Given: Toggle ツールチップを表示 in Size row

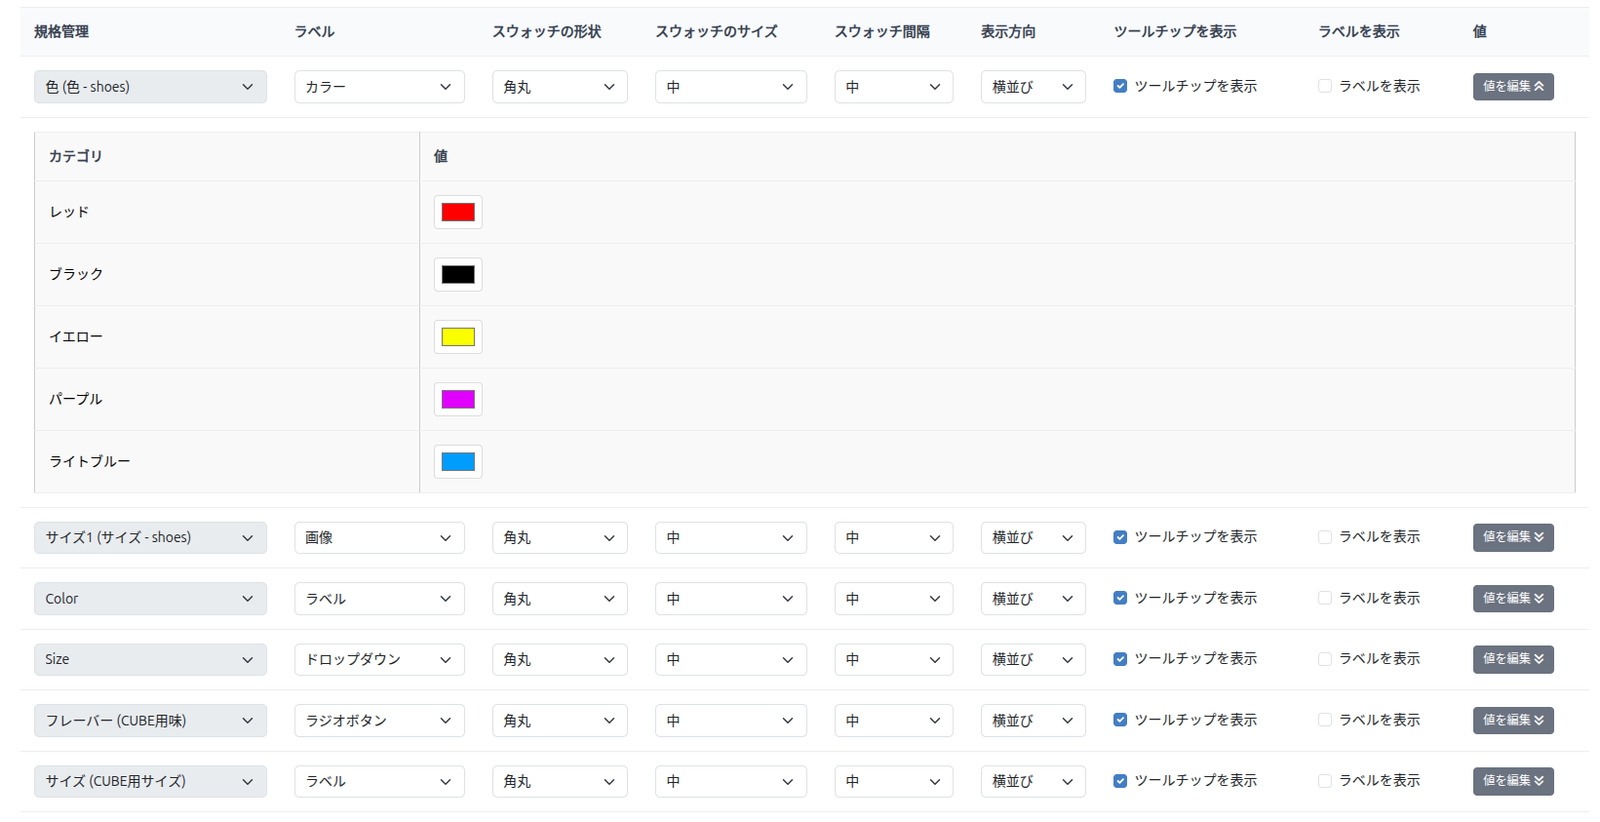Looking at the screenshot, I should point(1120,659).
